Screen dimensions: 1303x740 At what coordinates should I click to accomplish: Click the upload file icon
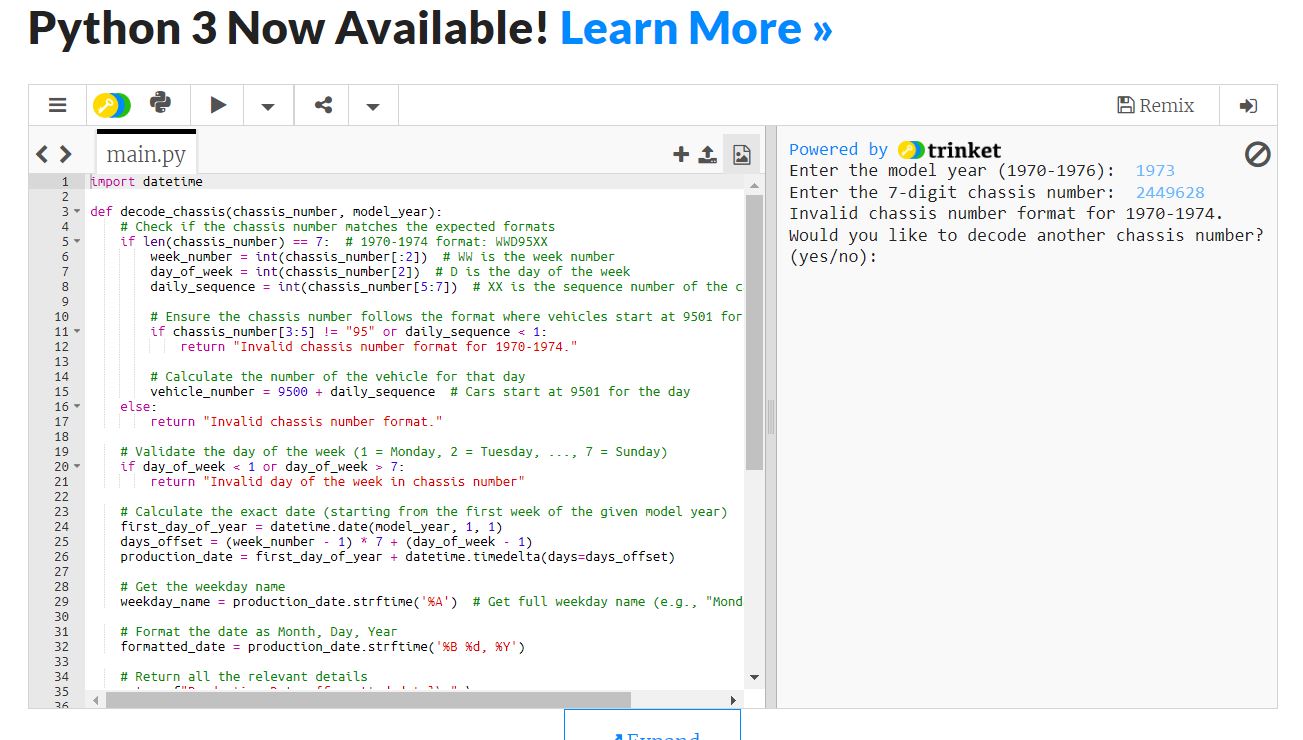707,154
